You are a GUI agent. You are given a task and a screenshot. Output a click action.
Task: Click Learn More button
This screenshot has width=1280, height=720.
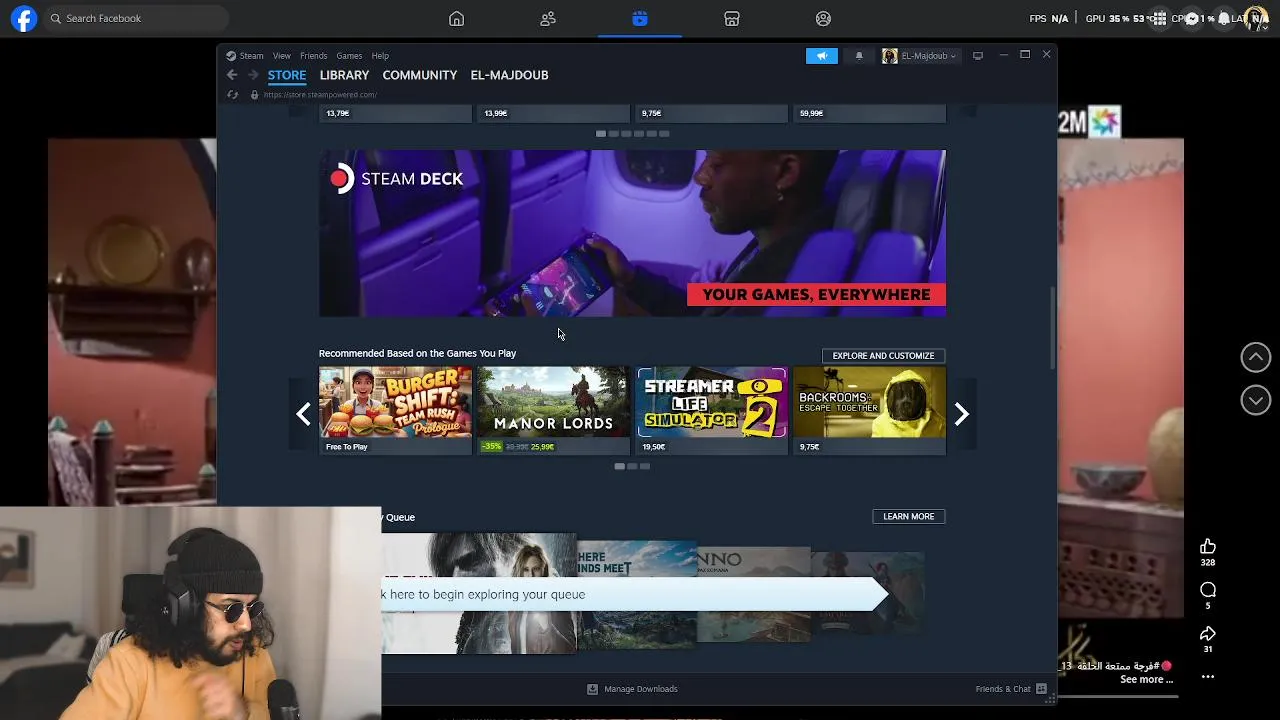coord(908,517)
